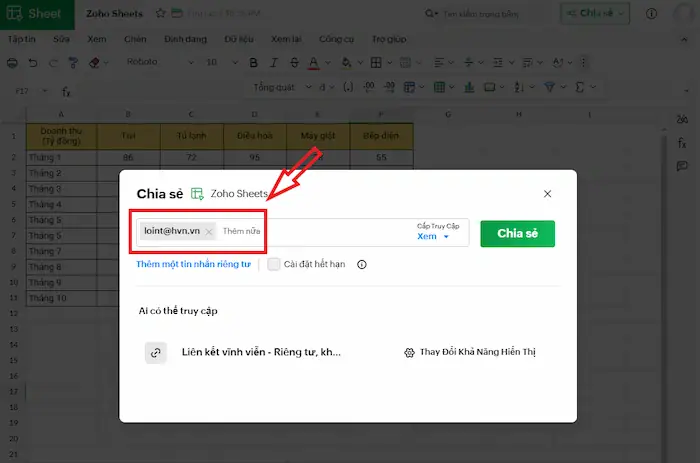Click the print icon in the toolbar
The width and height of the screenshot is (700, 463).
(12, 63)
